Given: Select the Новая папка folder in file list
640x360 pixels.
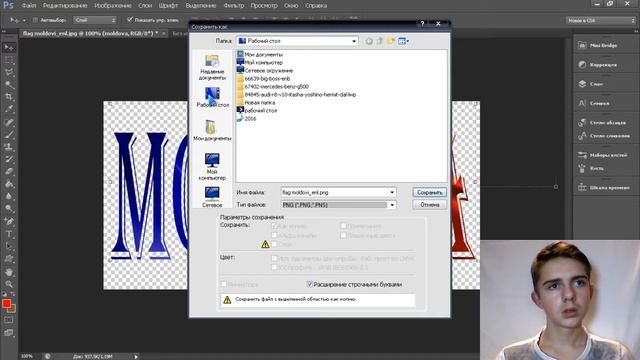Looking at the screenshot, I should 256,102.
